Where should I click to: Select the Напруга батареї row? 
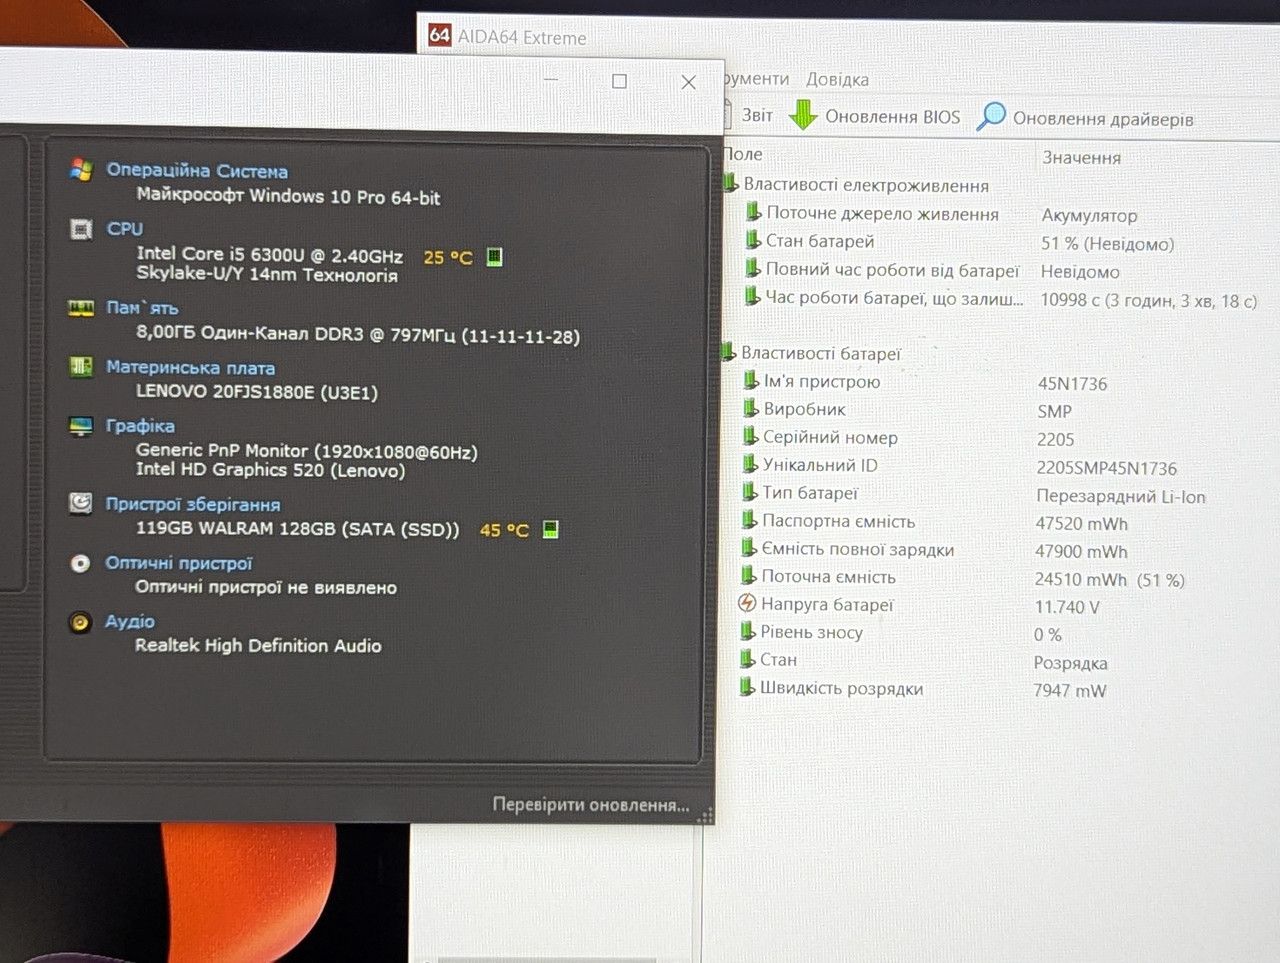tap(1000, 605)
